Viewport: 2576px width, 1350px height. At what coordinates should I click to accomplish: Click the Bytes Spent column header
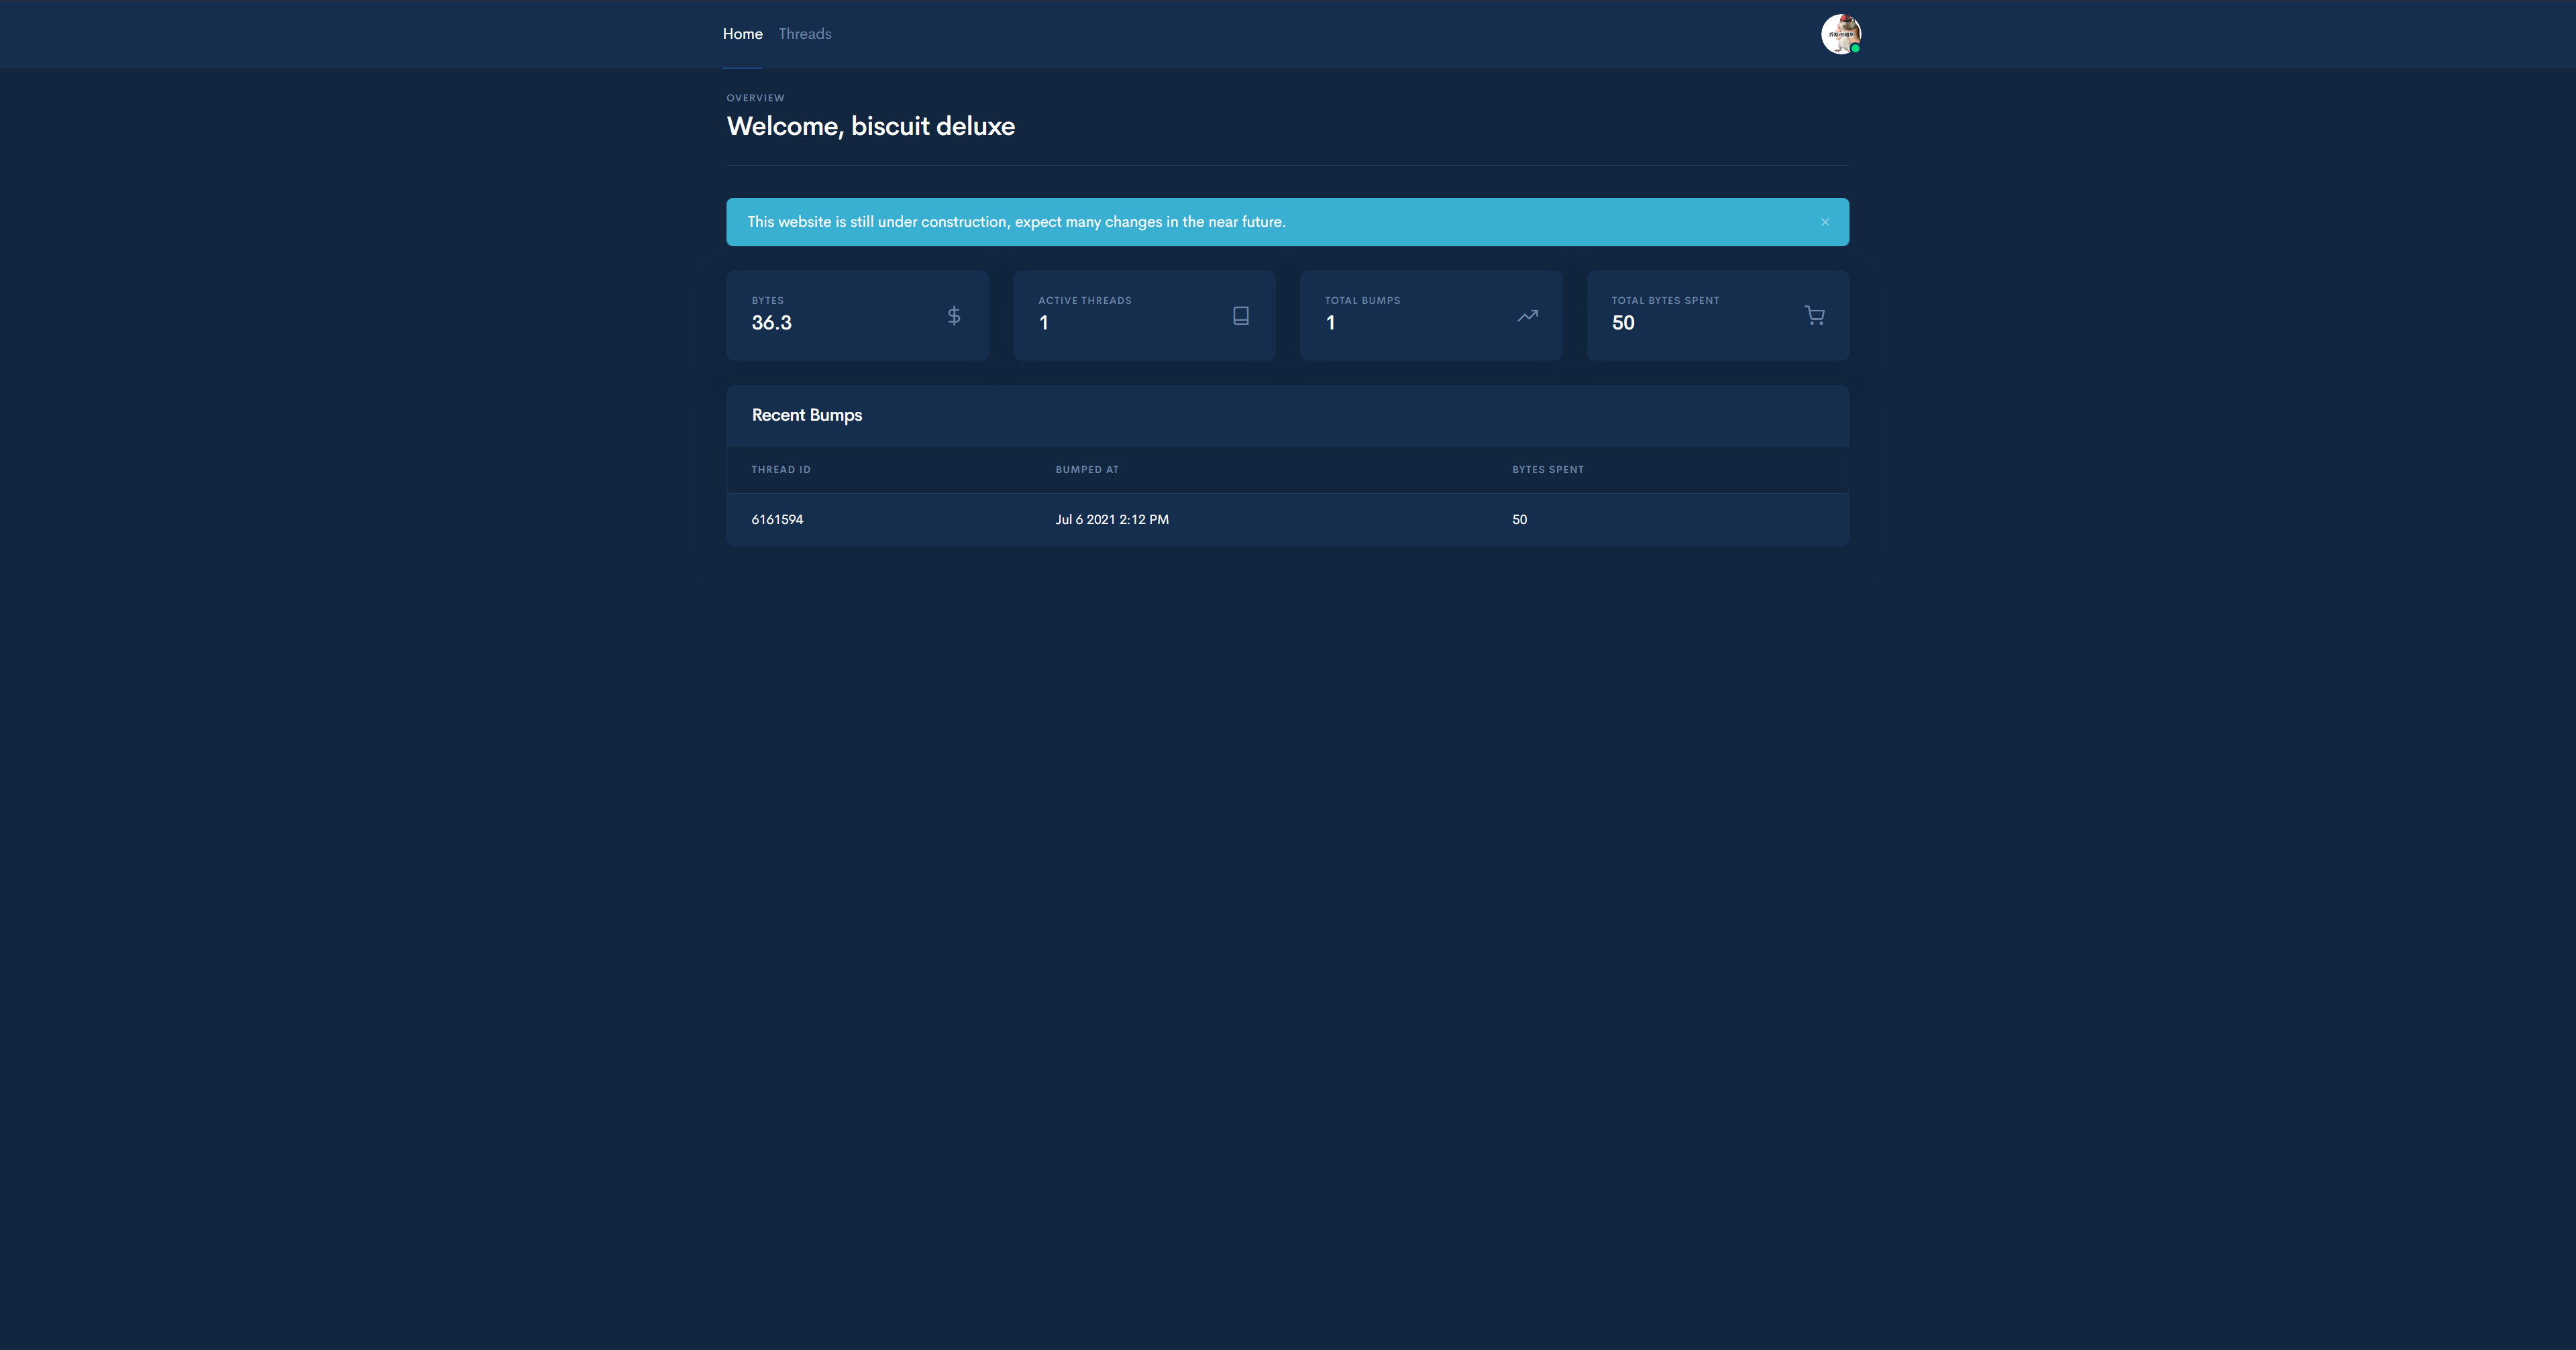point(1547,470)
